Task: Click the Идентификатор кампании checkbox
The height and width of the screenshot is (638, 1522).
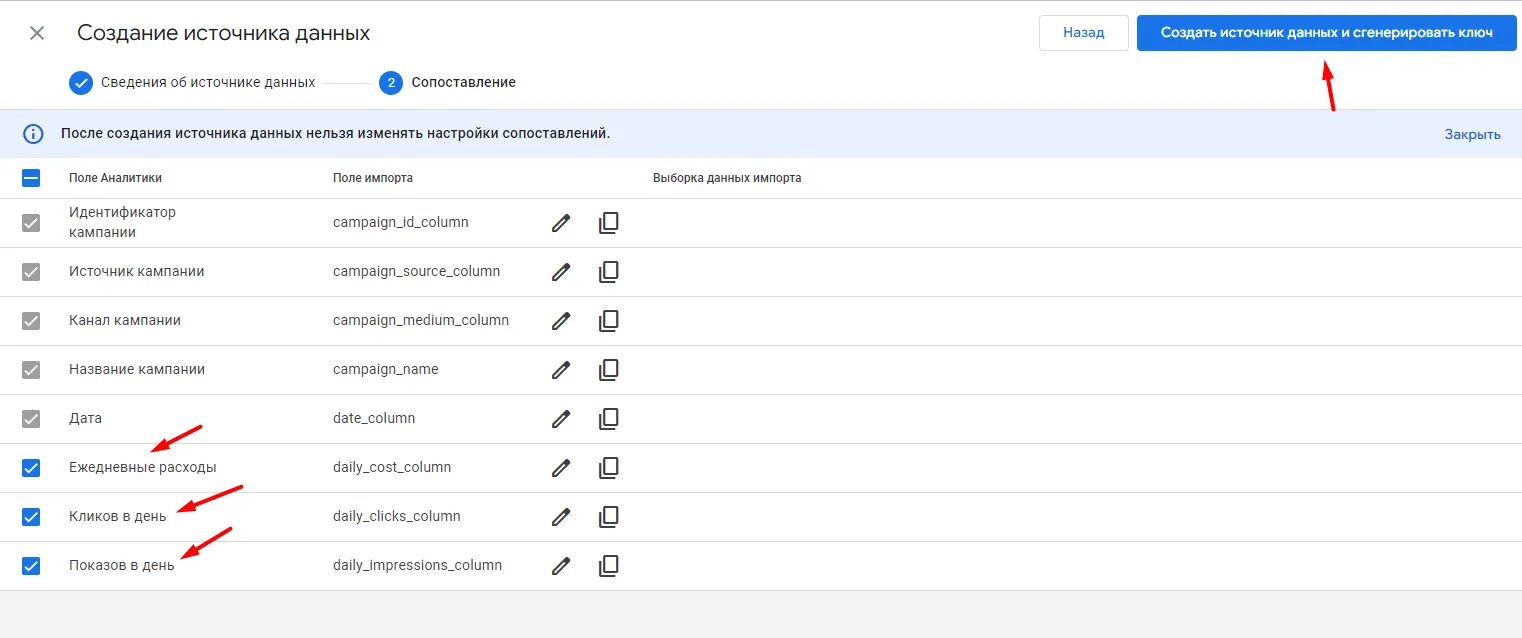Action: [31, 223]
